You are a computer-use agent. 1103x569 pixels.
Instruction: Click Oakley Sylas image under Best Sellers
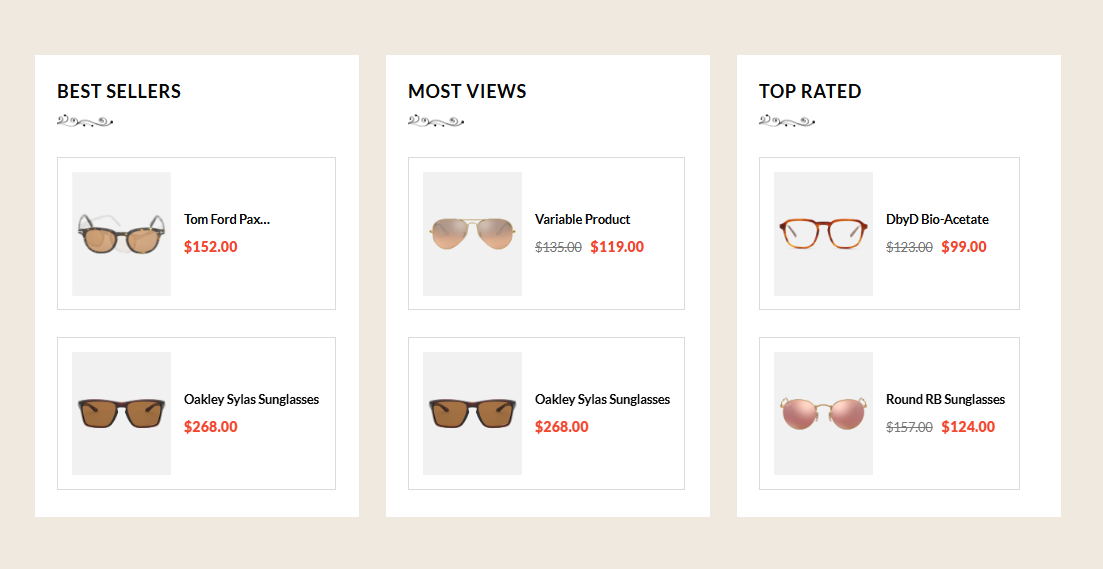tap(121, 413)
